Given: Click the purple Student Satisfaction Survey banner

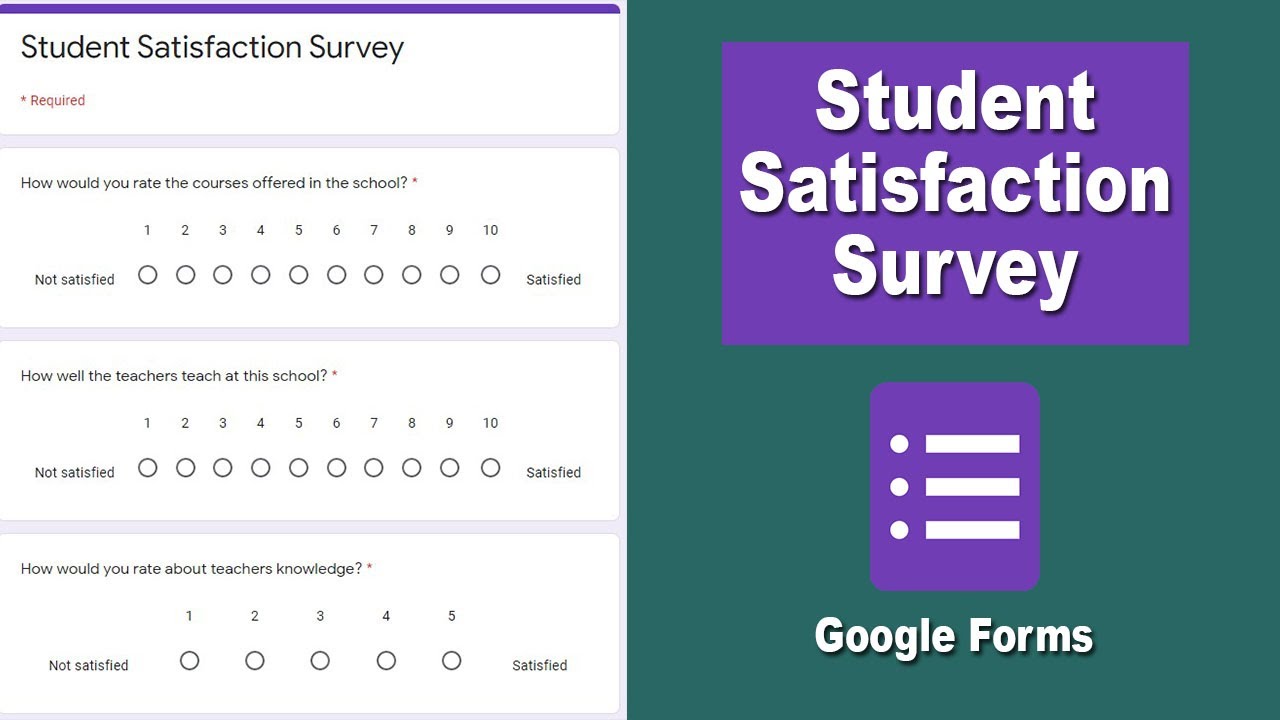Looking at the screenshot, I should point(955,193).
